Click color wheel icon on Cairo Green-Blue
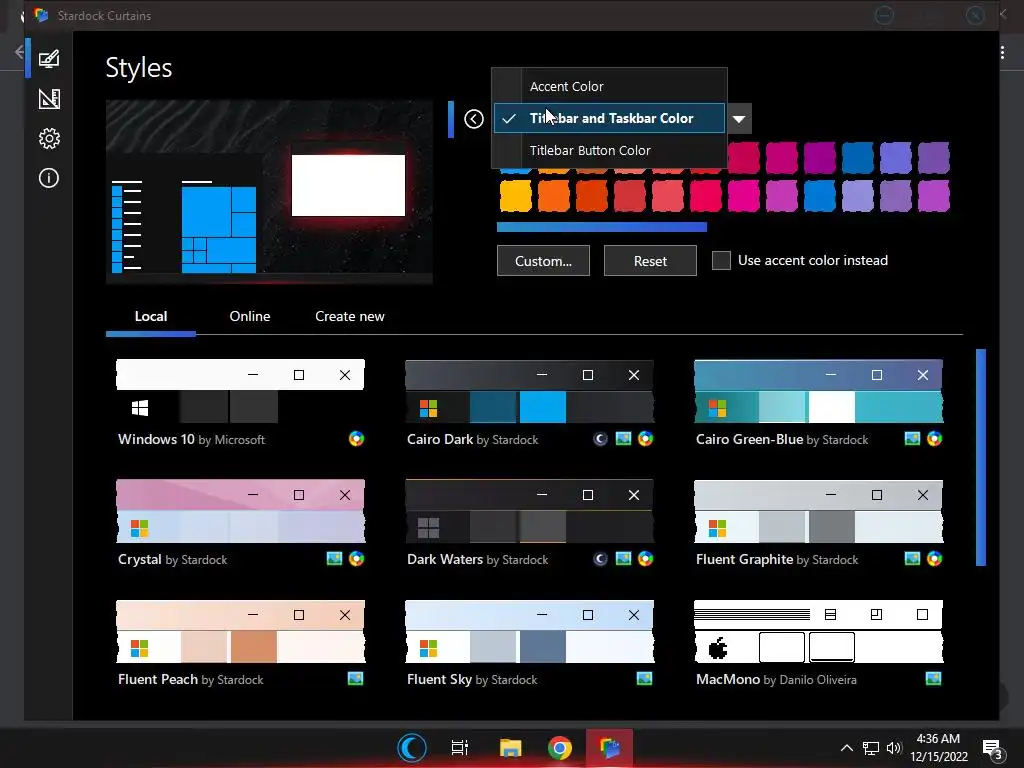Screen dimensions: 1024x768 (x=935, y=439)
